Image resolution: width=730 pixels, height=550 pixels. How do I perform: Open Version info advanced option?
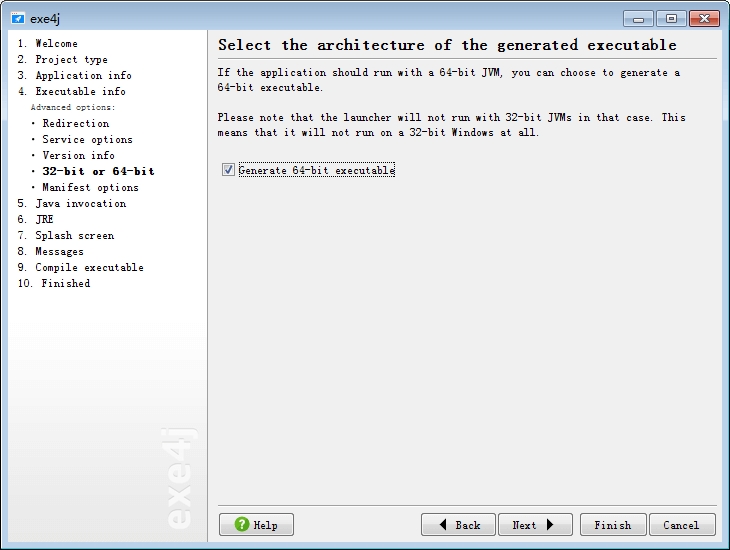tap(78, 155)
